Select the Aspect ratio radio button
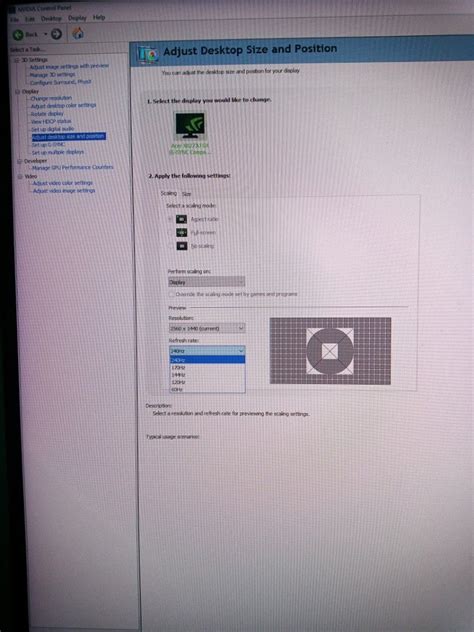 point(170,219)
